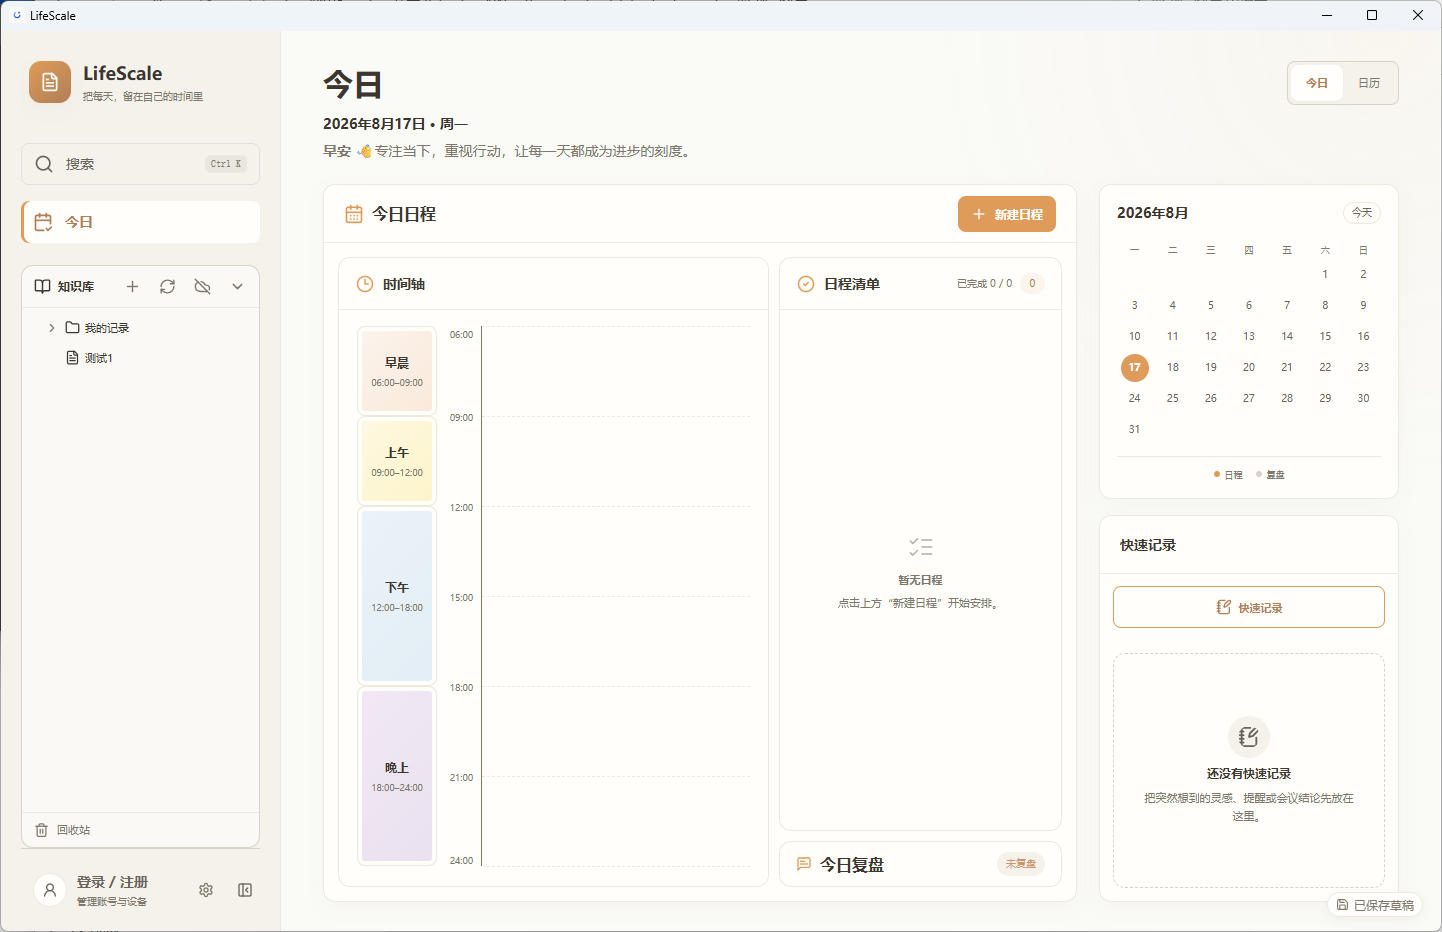Refresh the knowledge base sync
The height and width of the screenshot is (932, 1442).
167,286
